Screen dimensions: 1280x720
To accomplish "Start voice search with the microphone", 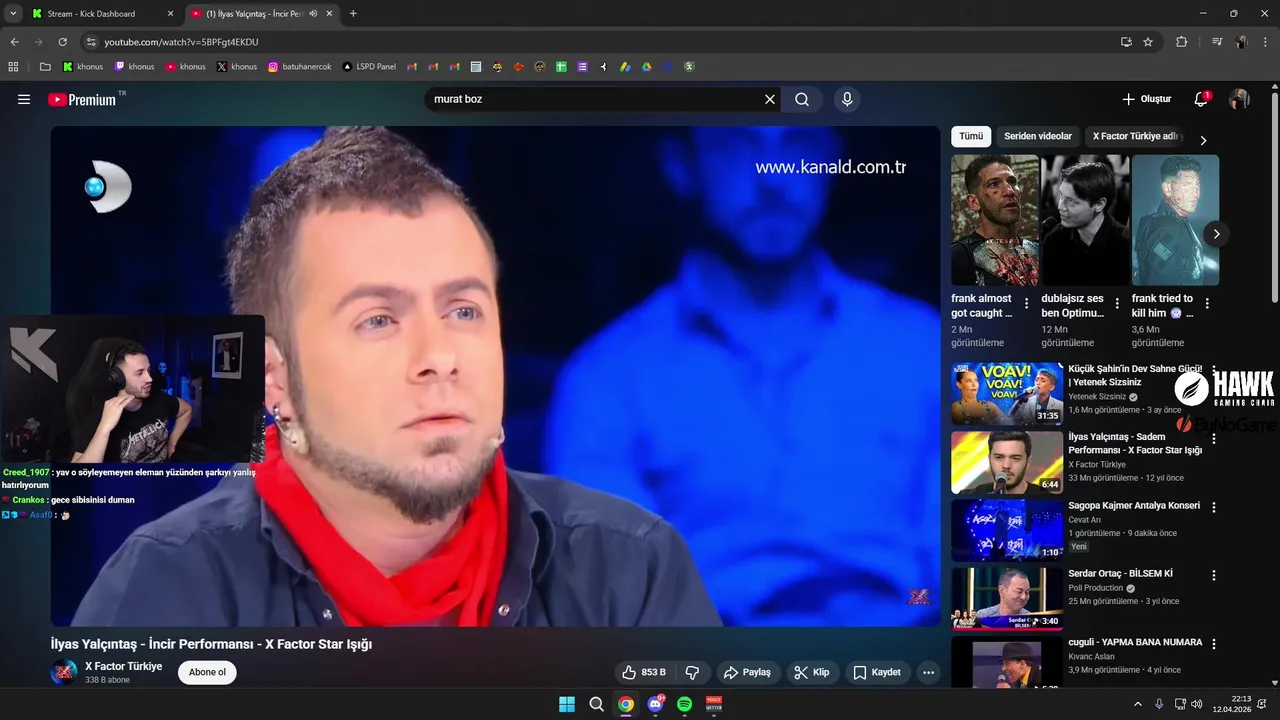I will (847, 99).
